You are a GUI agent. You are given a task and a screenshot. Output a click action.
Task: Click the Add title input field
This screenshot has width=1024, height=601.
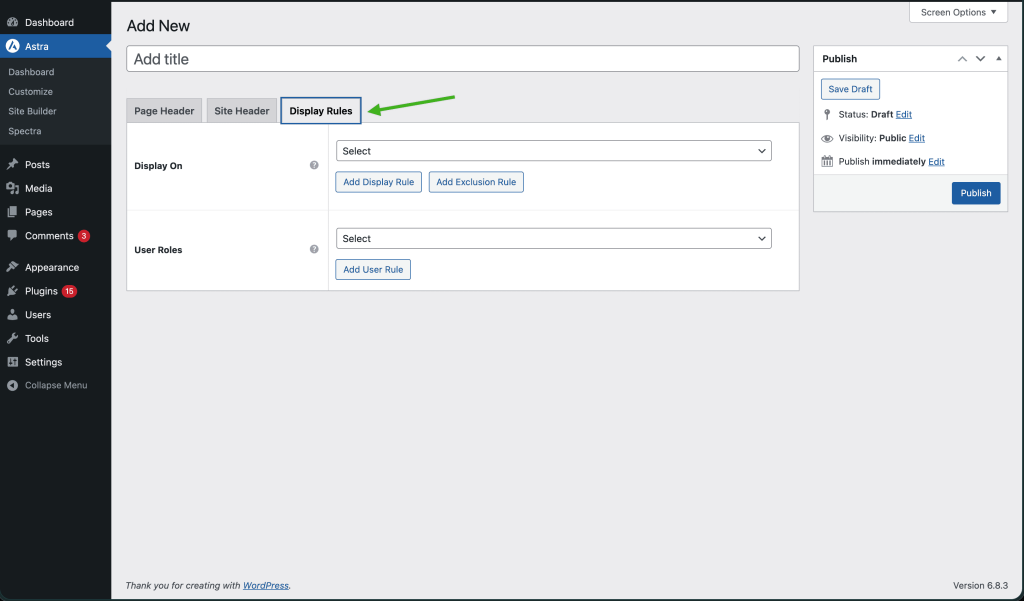click(x=462, y=59)
